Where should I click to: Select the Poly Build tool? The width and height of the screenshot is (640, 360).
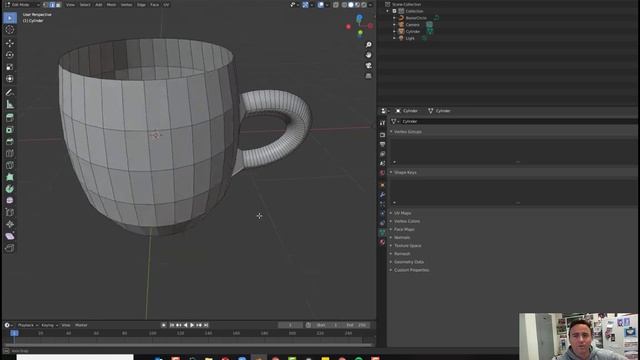10,177
